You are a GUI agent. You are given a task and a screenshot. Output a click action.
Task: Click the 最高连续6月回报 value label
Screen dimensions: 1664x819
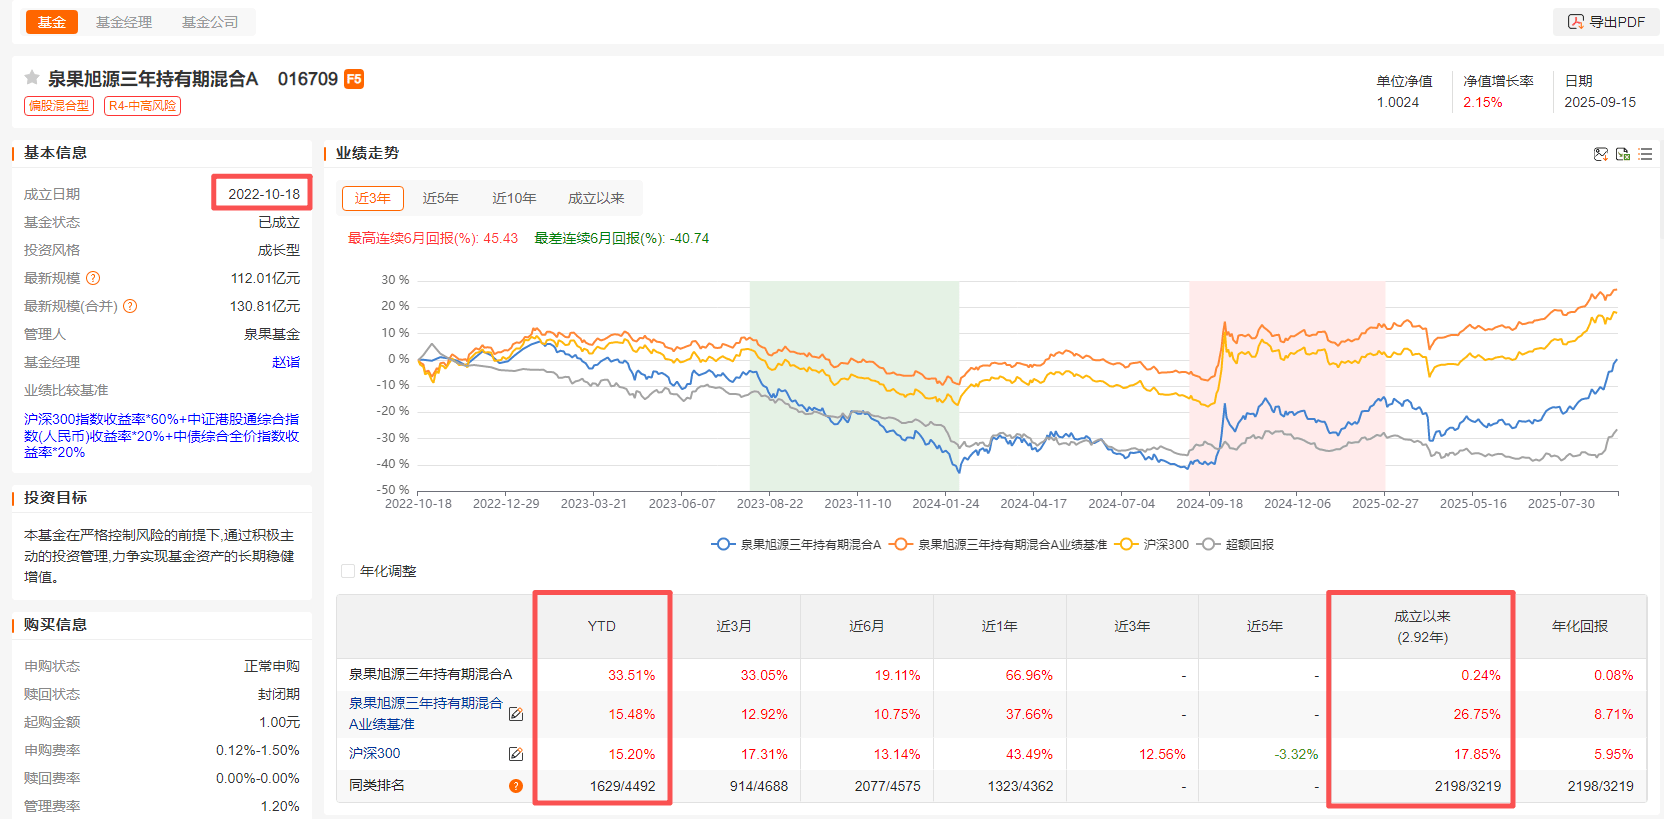(x=433, y=238)
